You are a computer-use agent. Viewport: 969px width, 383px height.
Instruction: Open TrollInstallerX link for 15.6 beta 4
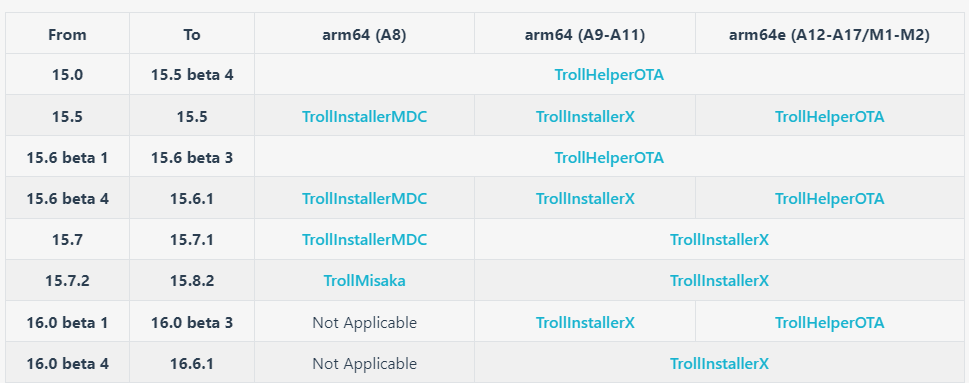click(585, 198)
